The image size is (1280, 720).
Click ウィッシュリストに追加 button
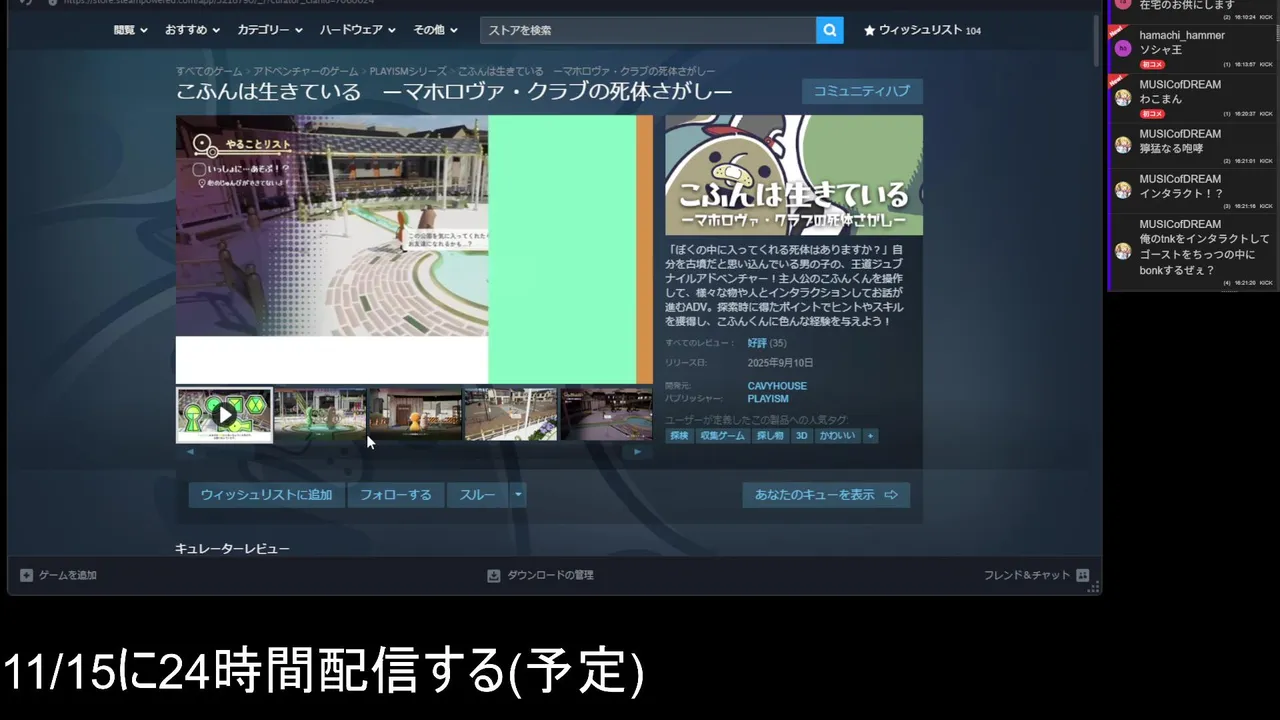coord(266,495)
